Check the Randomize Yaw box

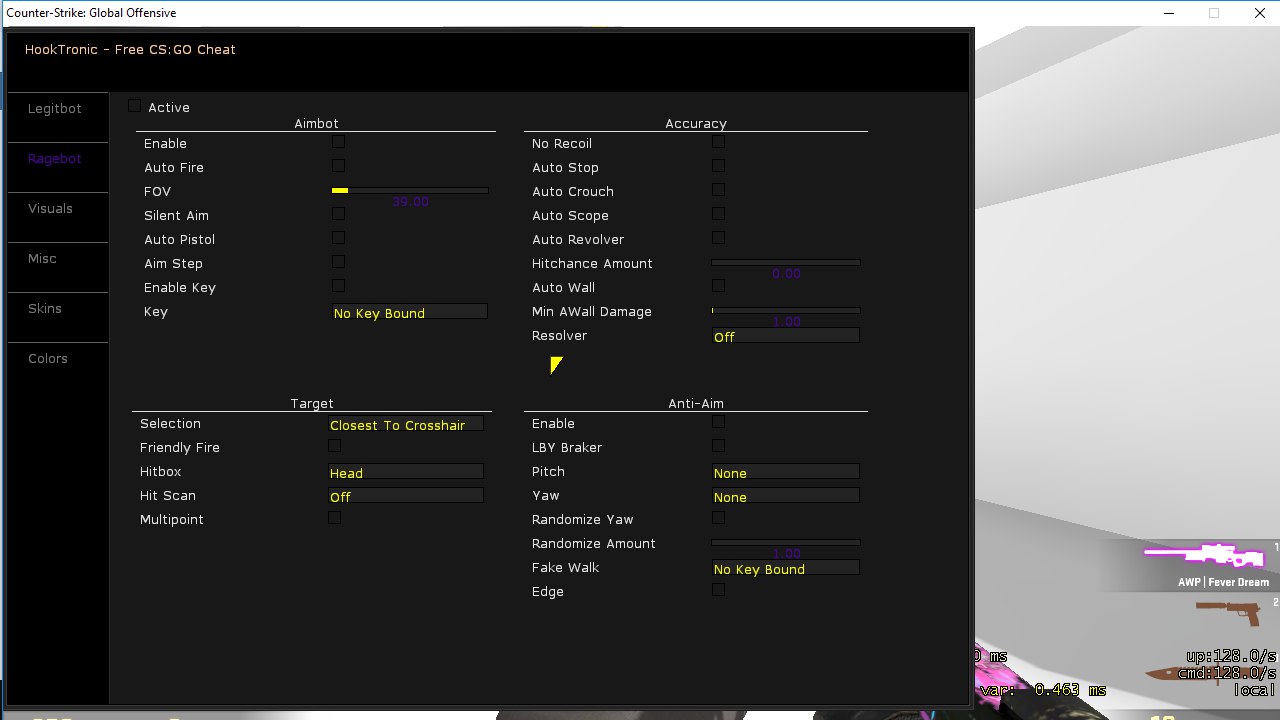click(x=718, y=518)
